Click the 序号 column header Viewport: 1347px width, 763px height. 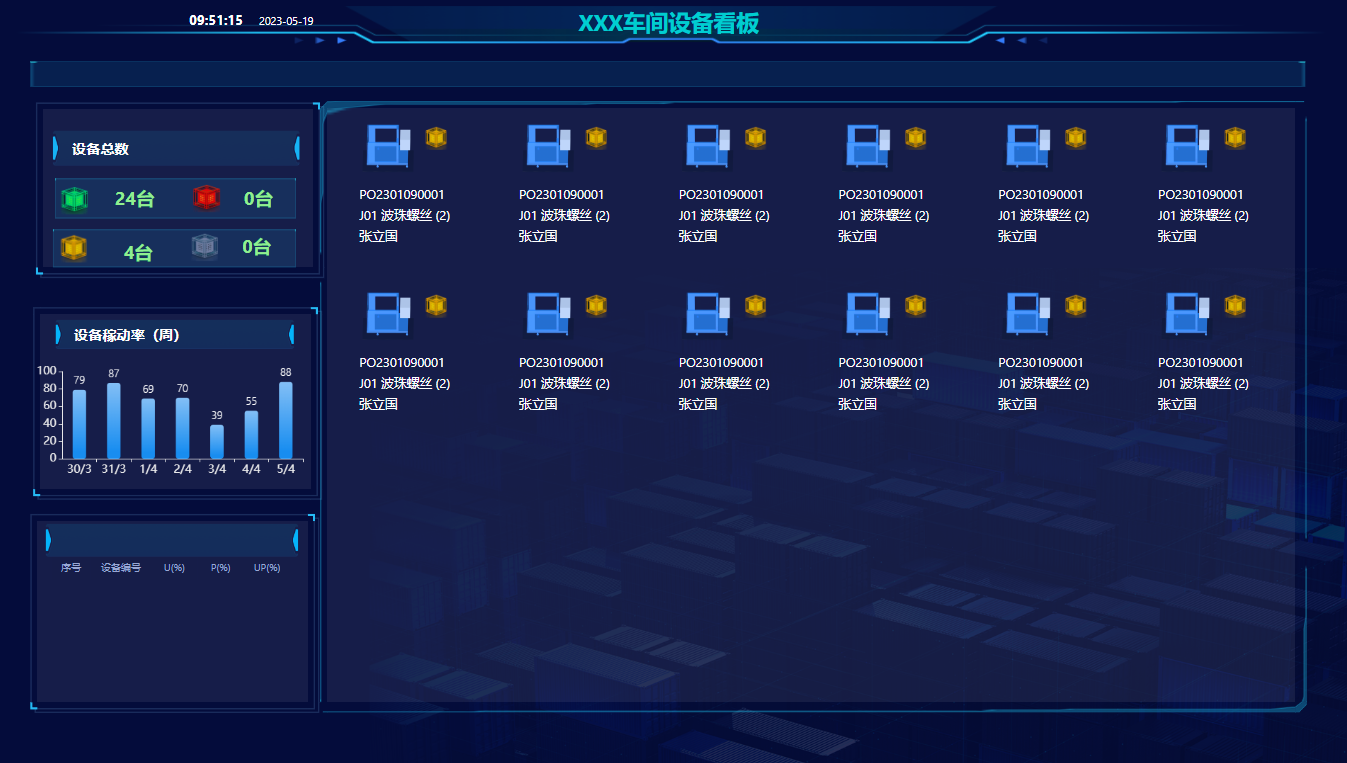(71, 568)
